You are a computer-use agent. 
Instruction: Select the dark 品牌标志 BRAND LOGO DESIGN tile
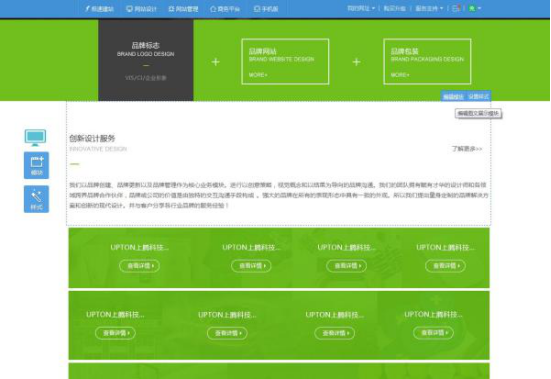pyautogui.click(x=145, y=60)
